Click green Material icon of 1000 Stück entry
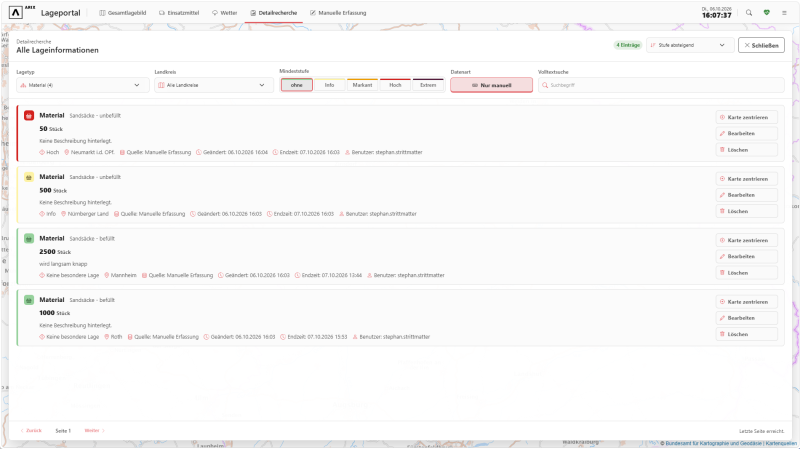The width and height of the screenshot is (800, 449). tap(29, 300)
